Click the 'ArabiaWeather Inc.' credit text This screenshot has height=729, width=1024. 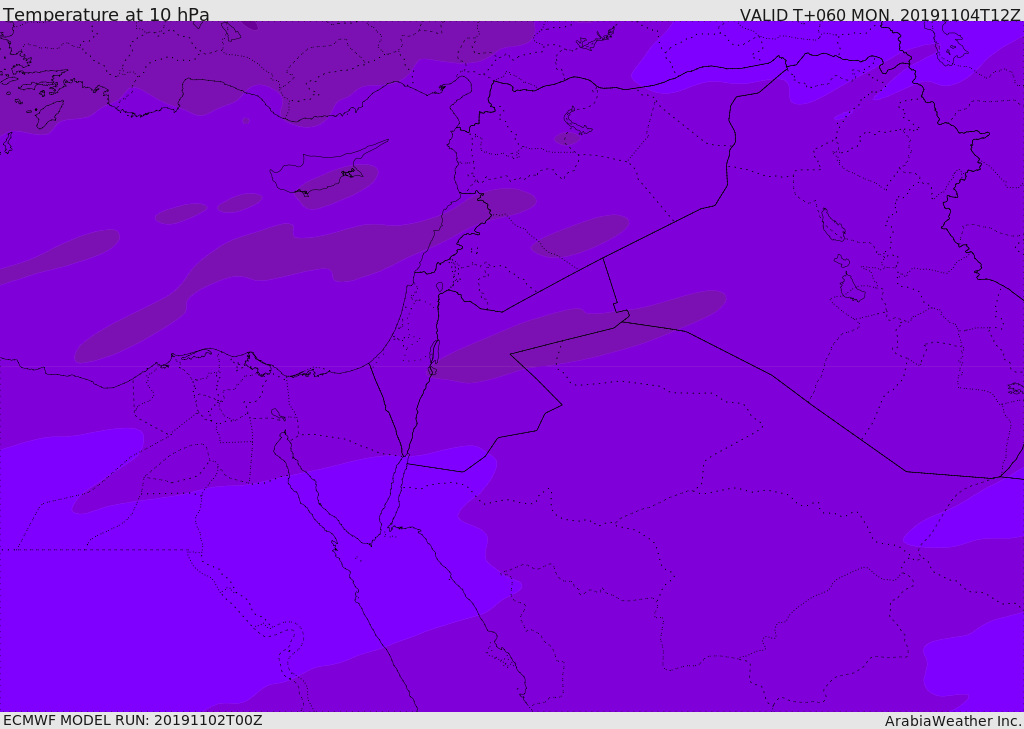954,721
